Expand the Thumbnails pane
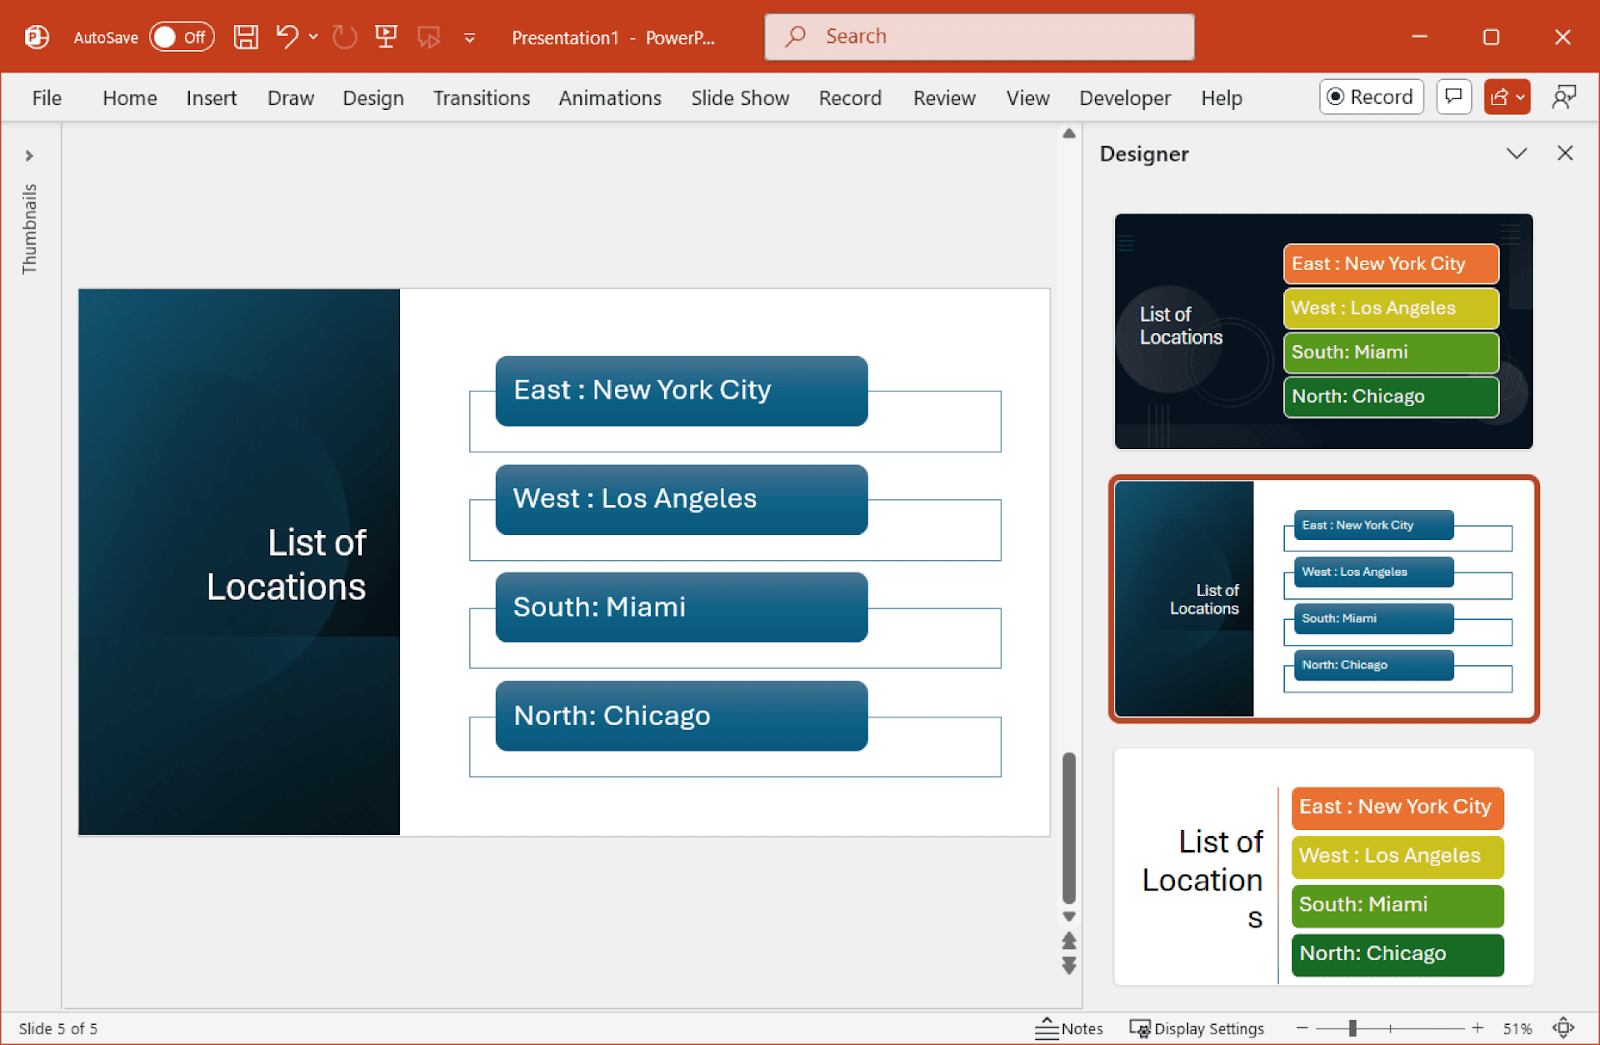 pos(29,156)
